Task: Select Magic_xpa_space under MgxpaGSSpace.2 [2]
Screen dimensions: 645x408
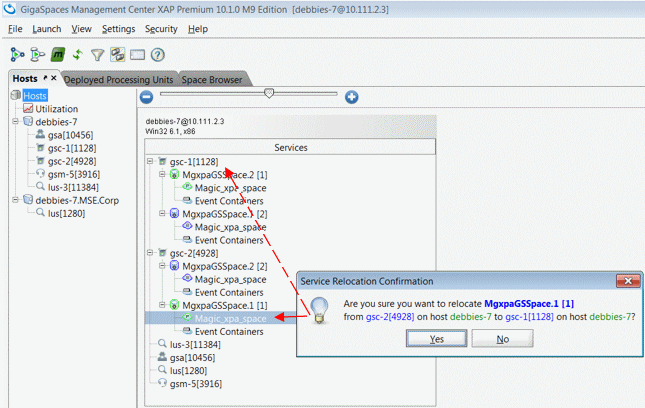Action: coord(230,279)
